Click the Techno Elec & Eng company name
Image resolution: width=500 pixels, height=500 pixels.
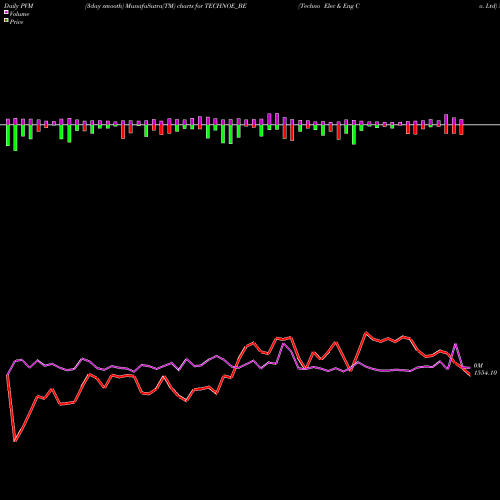pos(329,6)
